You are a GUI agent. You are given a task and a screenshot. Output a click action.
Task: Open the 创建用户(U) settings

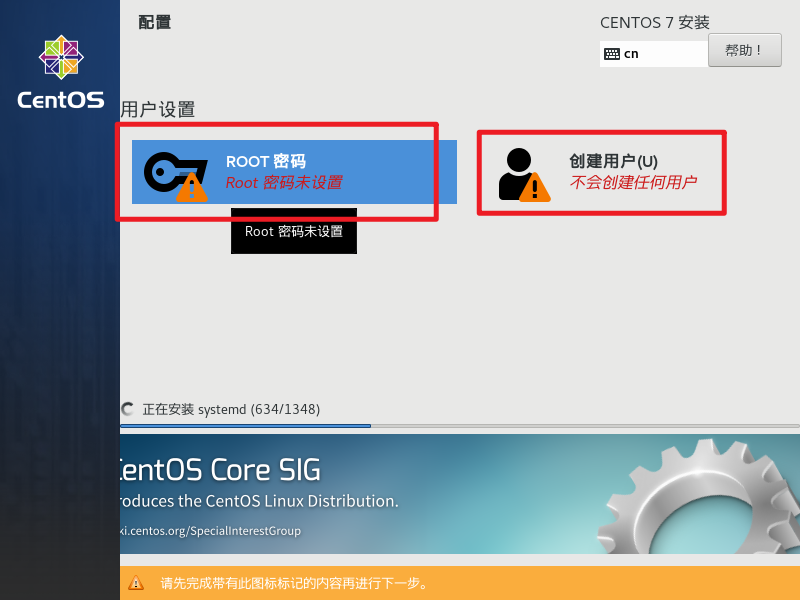coord(602,173)
